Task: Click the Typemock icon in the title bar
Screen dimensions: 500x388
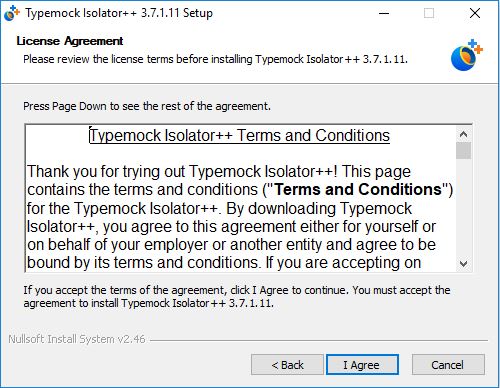Action: 12,13
